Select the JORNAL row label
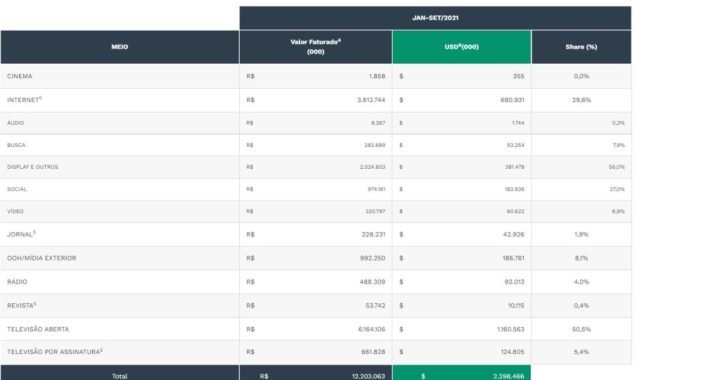This screenshot has height=380, width=720. [21, 234]
